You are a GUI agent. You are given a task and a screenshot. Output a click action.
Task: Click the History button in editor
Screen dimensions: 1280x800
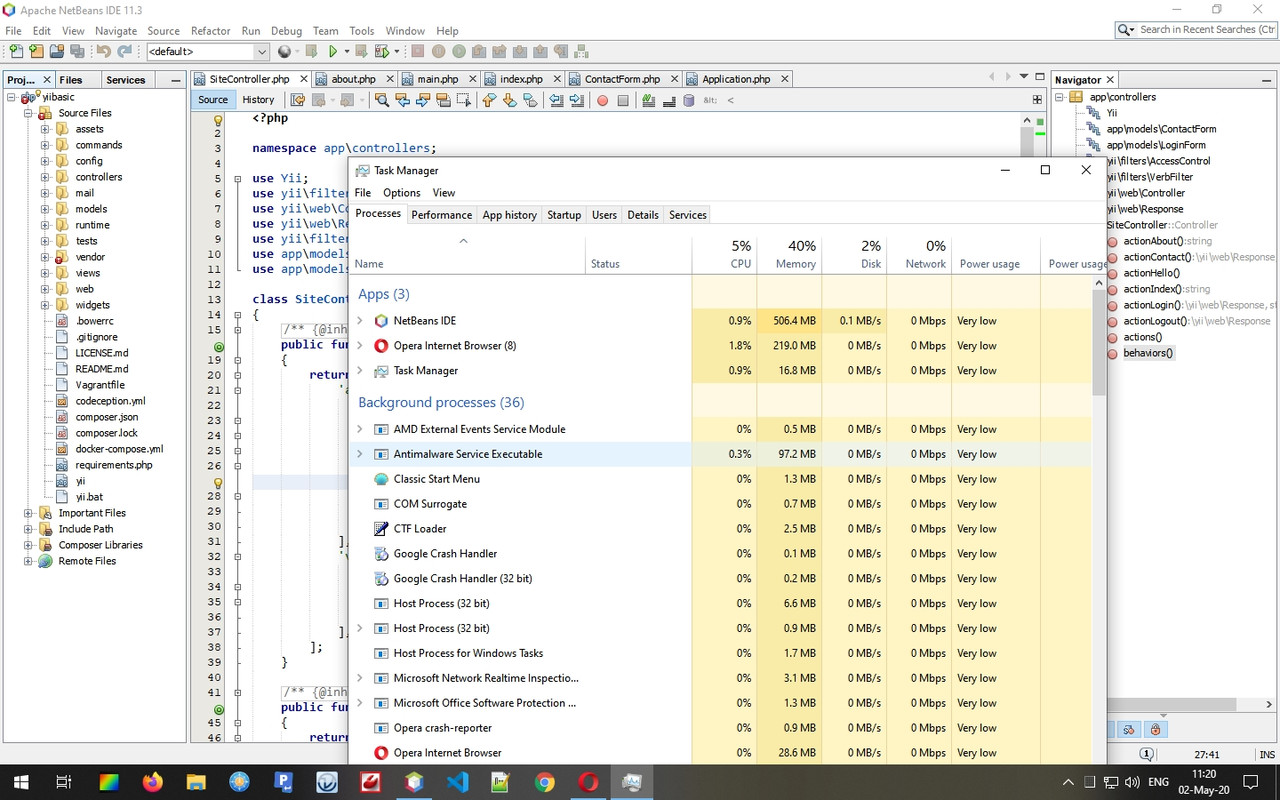pos(258,100)
